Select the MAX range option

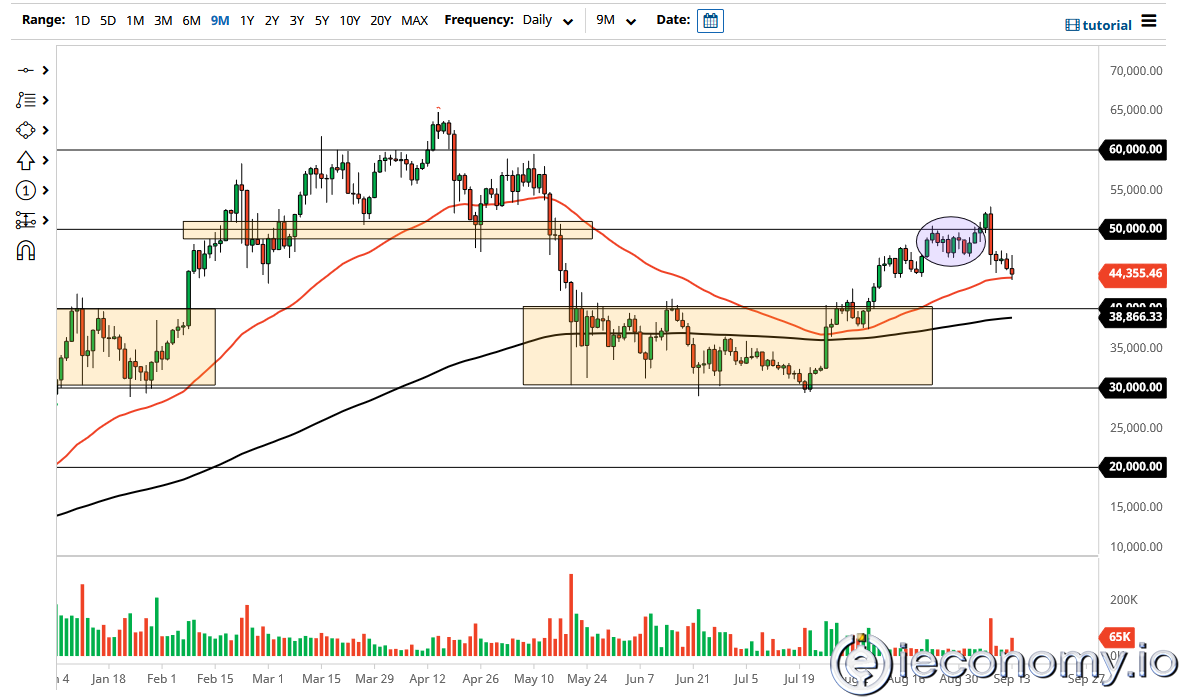point(414,20)
